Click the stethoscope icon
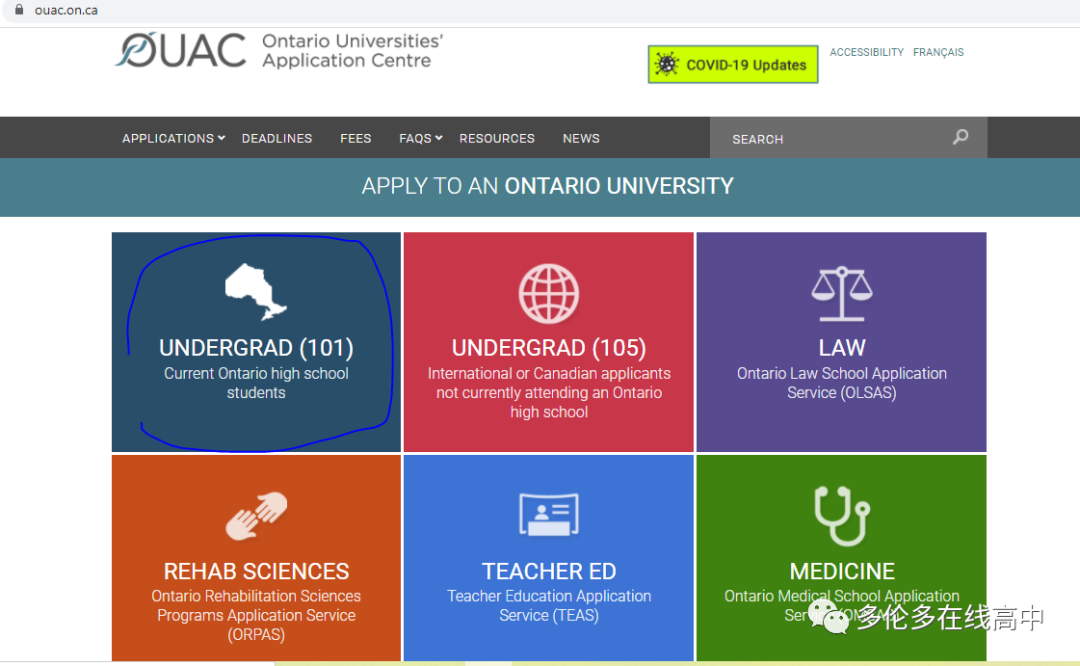 coord(842,516)
